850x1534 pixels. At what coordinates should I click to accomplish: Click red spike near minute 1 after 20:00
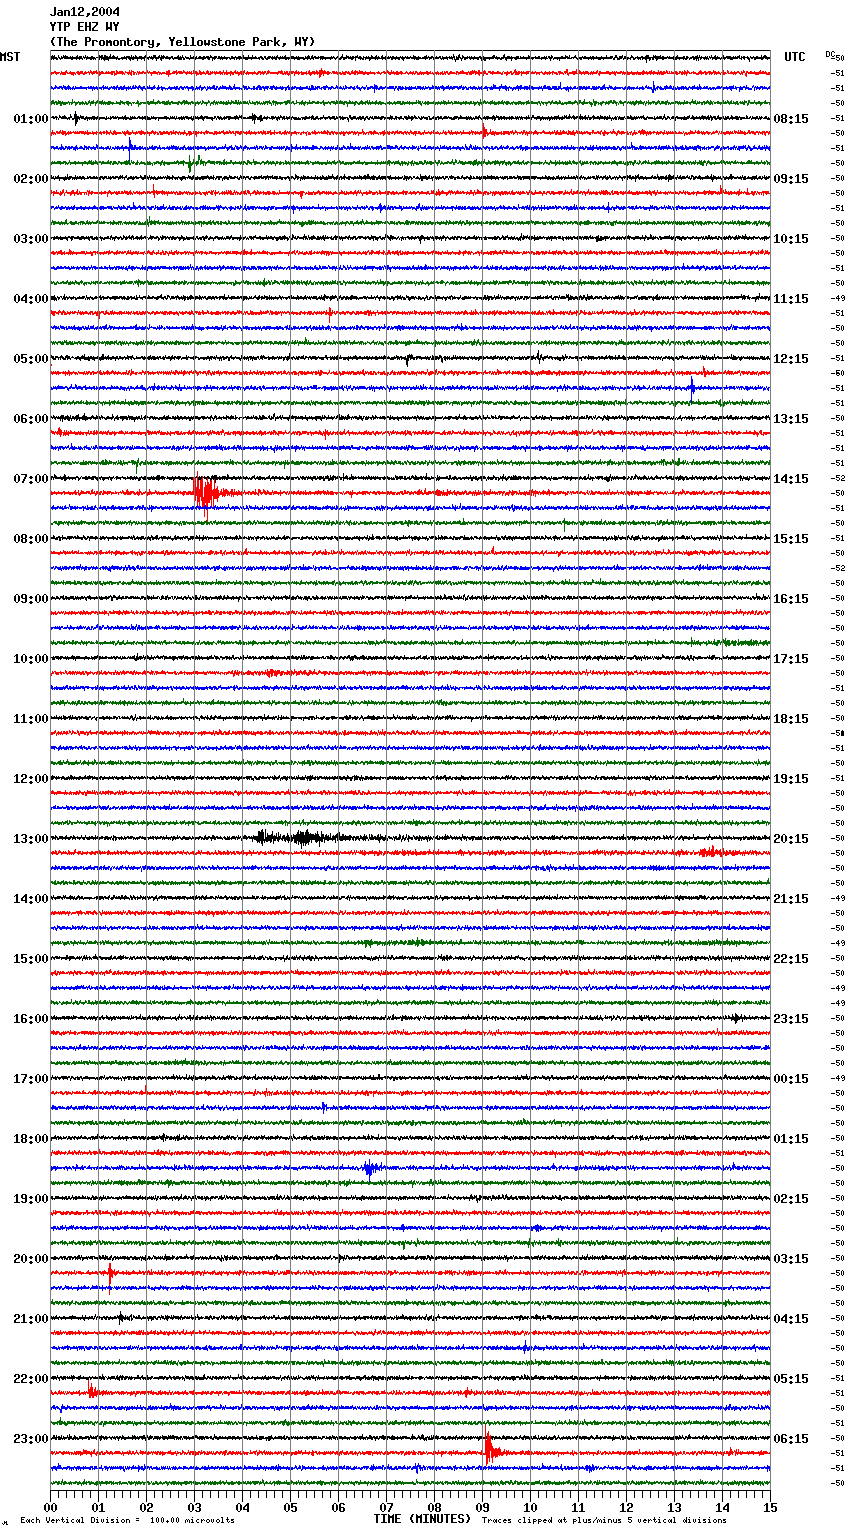coord(110,1273)
